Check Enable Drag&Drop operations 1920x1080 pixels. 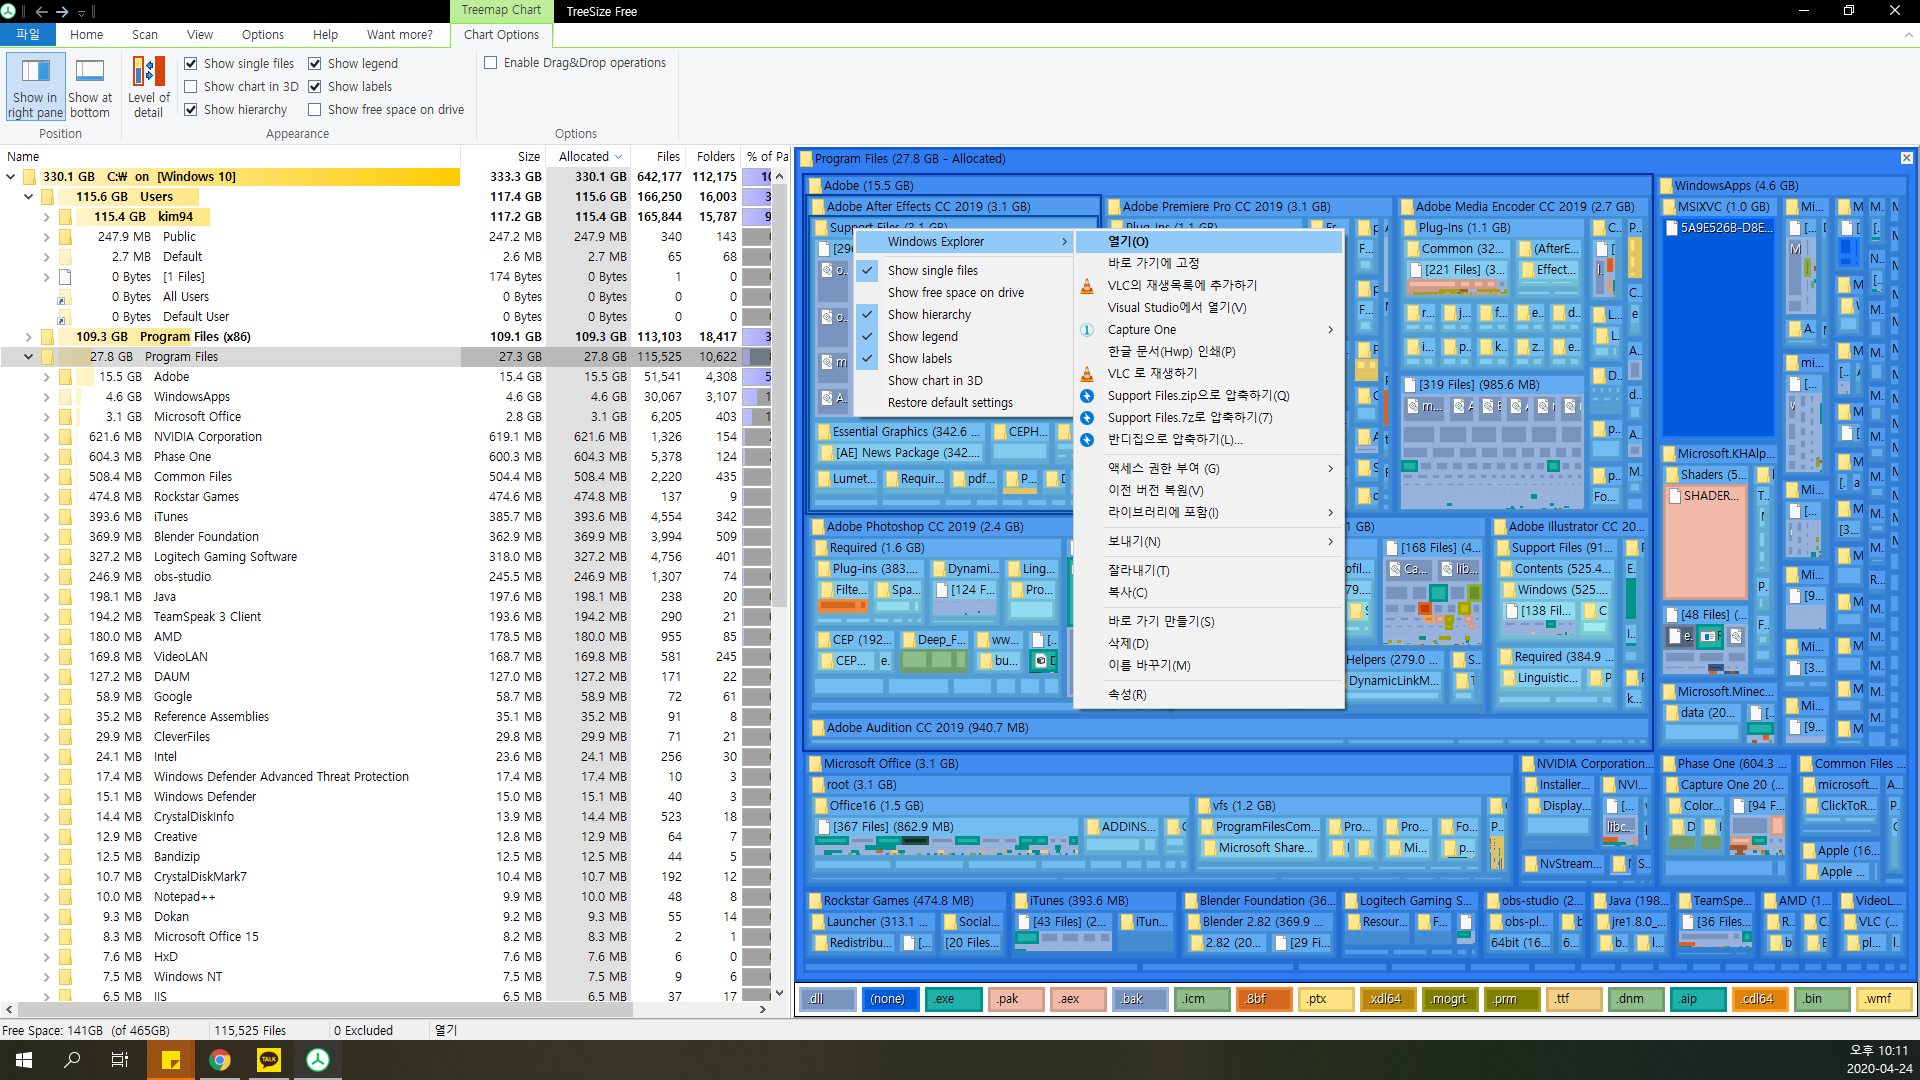pos(491,63)
